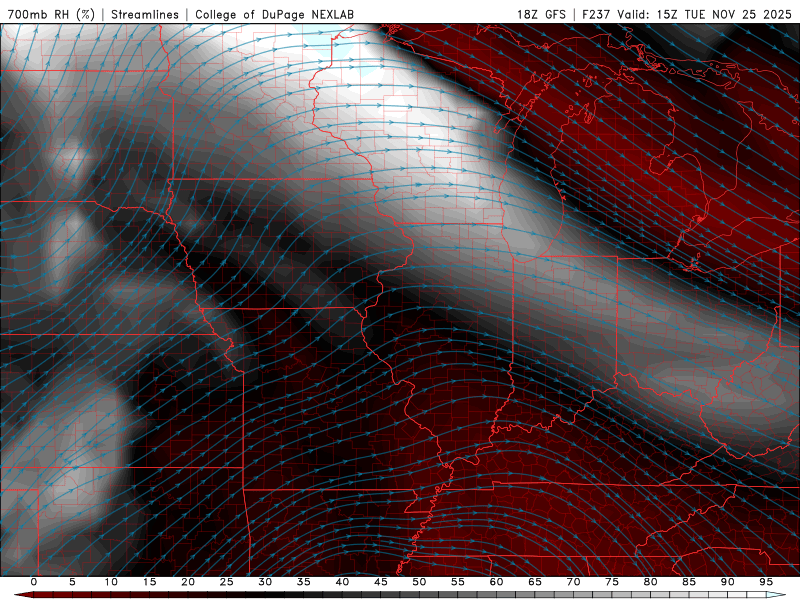
Task: Click the '5' value on the color scale
Action: (72, 582)
